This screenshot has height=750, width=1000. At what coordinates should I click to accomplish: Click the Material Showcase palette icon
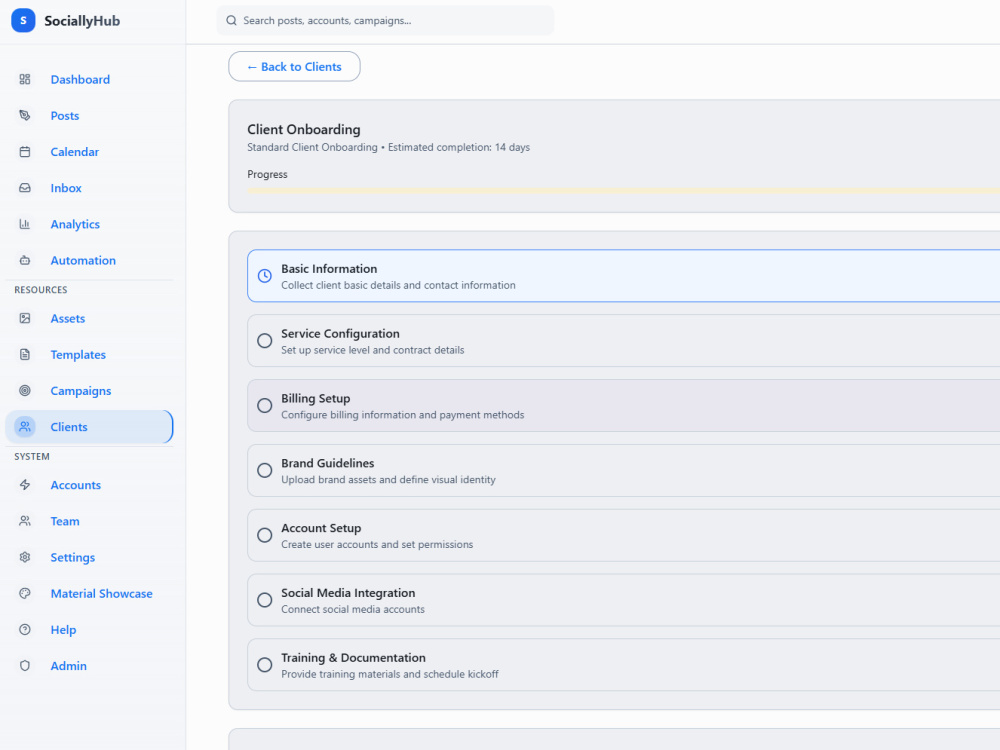pyautogui.click(x=25, y=593)
